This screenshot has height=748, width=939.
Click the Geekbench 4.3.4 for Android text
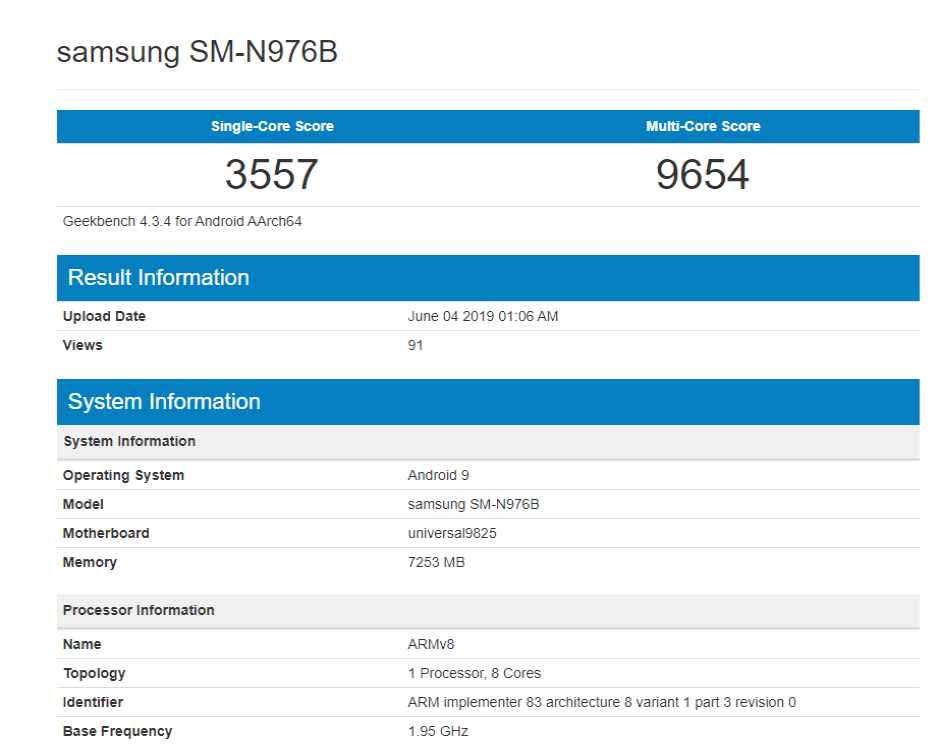tap(182, 221)
